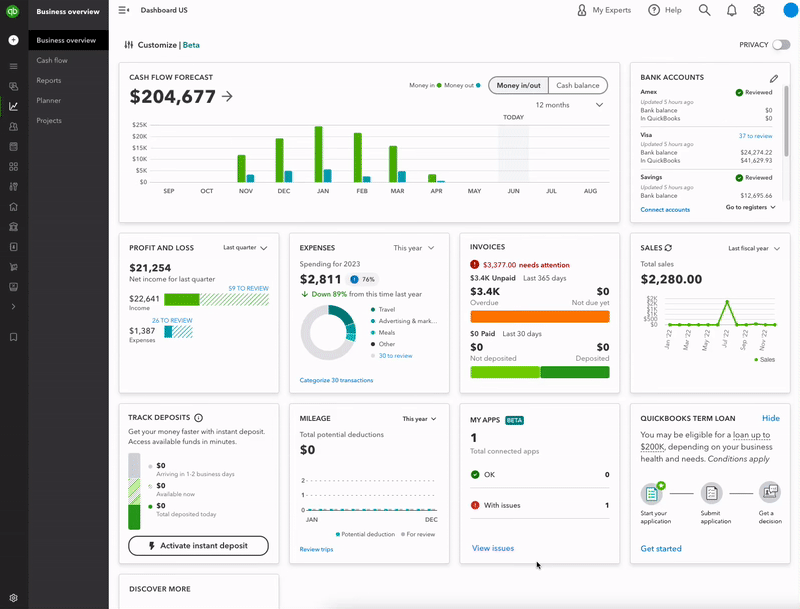Open Profit and Loss Last quarter dropdown
Viewport: 800px width, 609px height.
coord(245,248)
